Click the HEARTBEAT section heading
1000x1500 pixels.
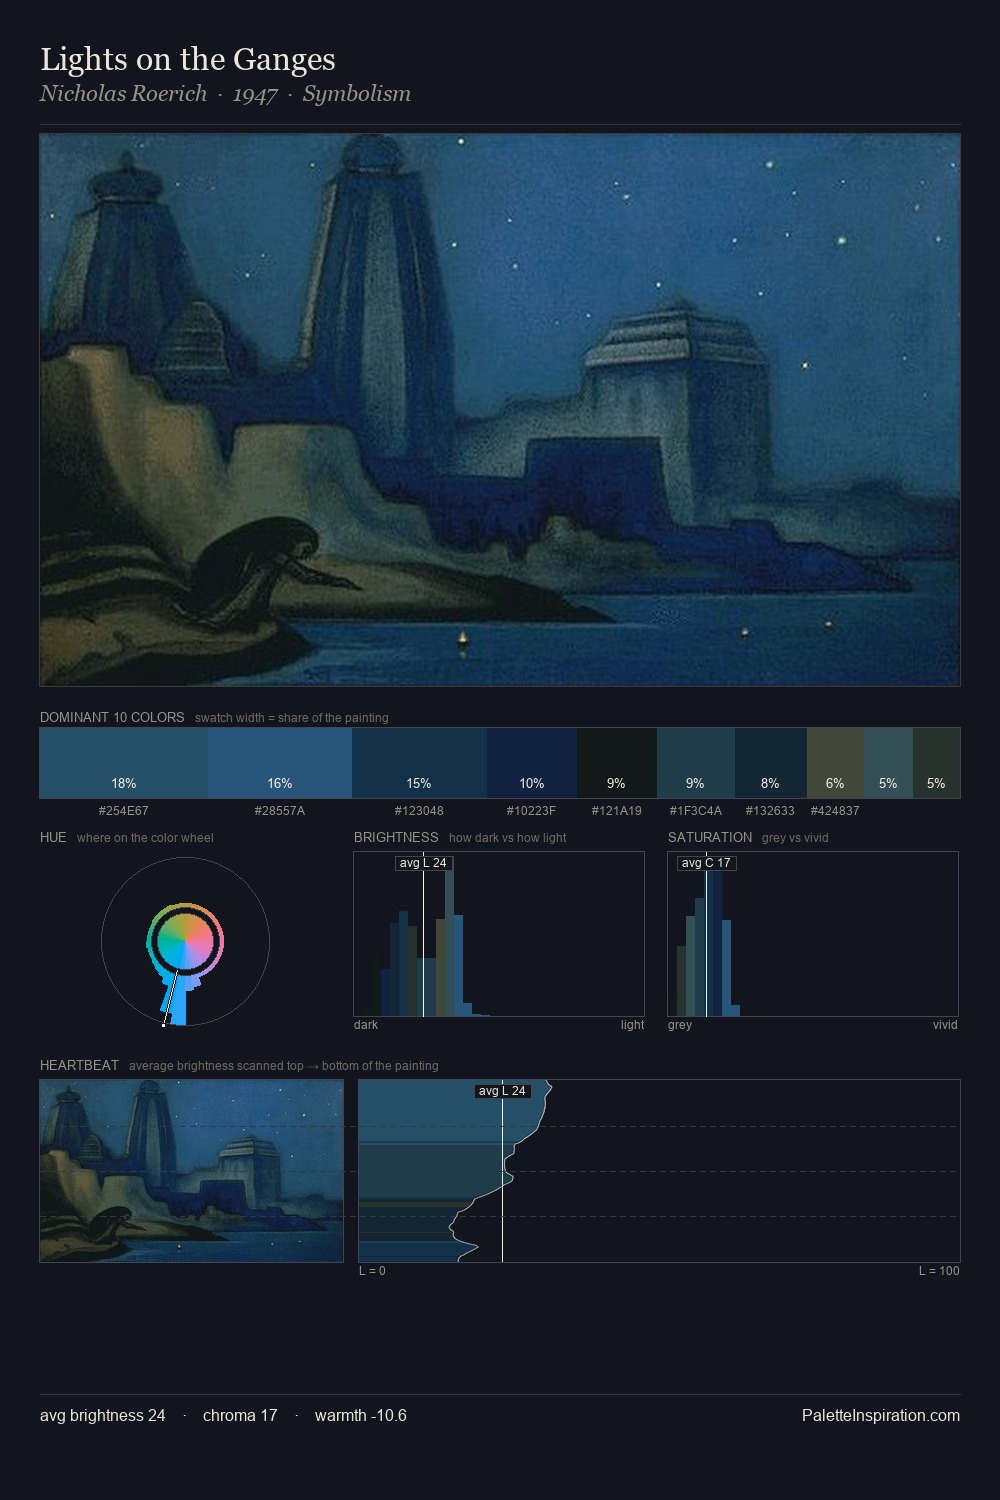coord(79,1065)
